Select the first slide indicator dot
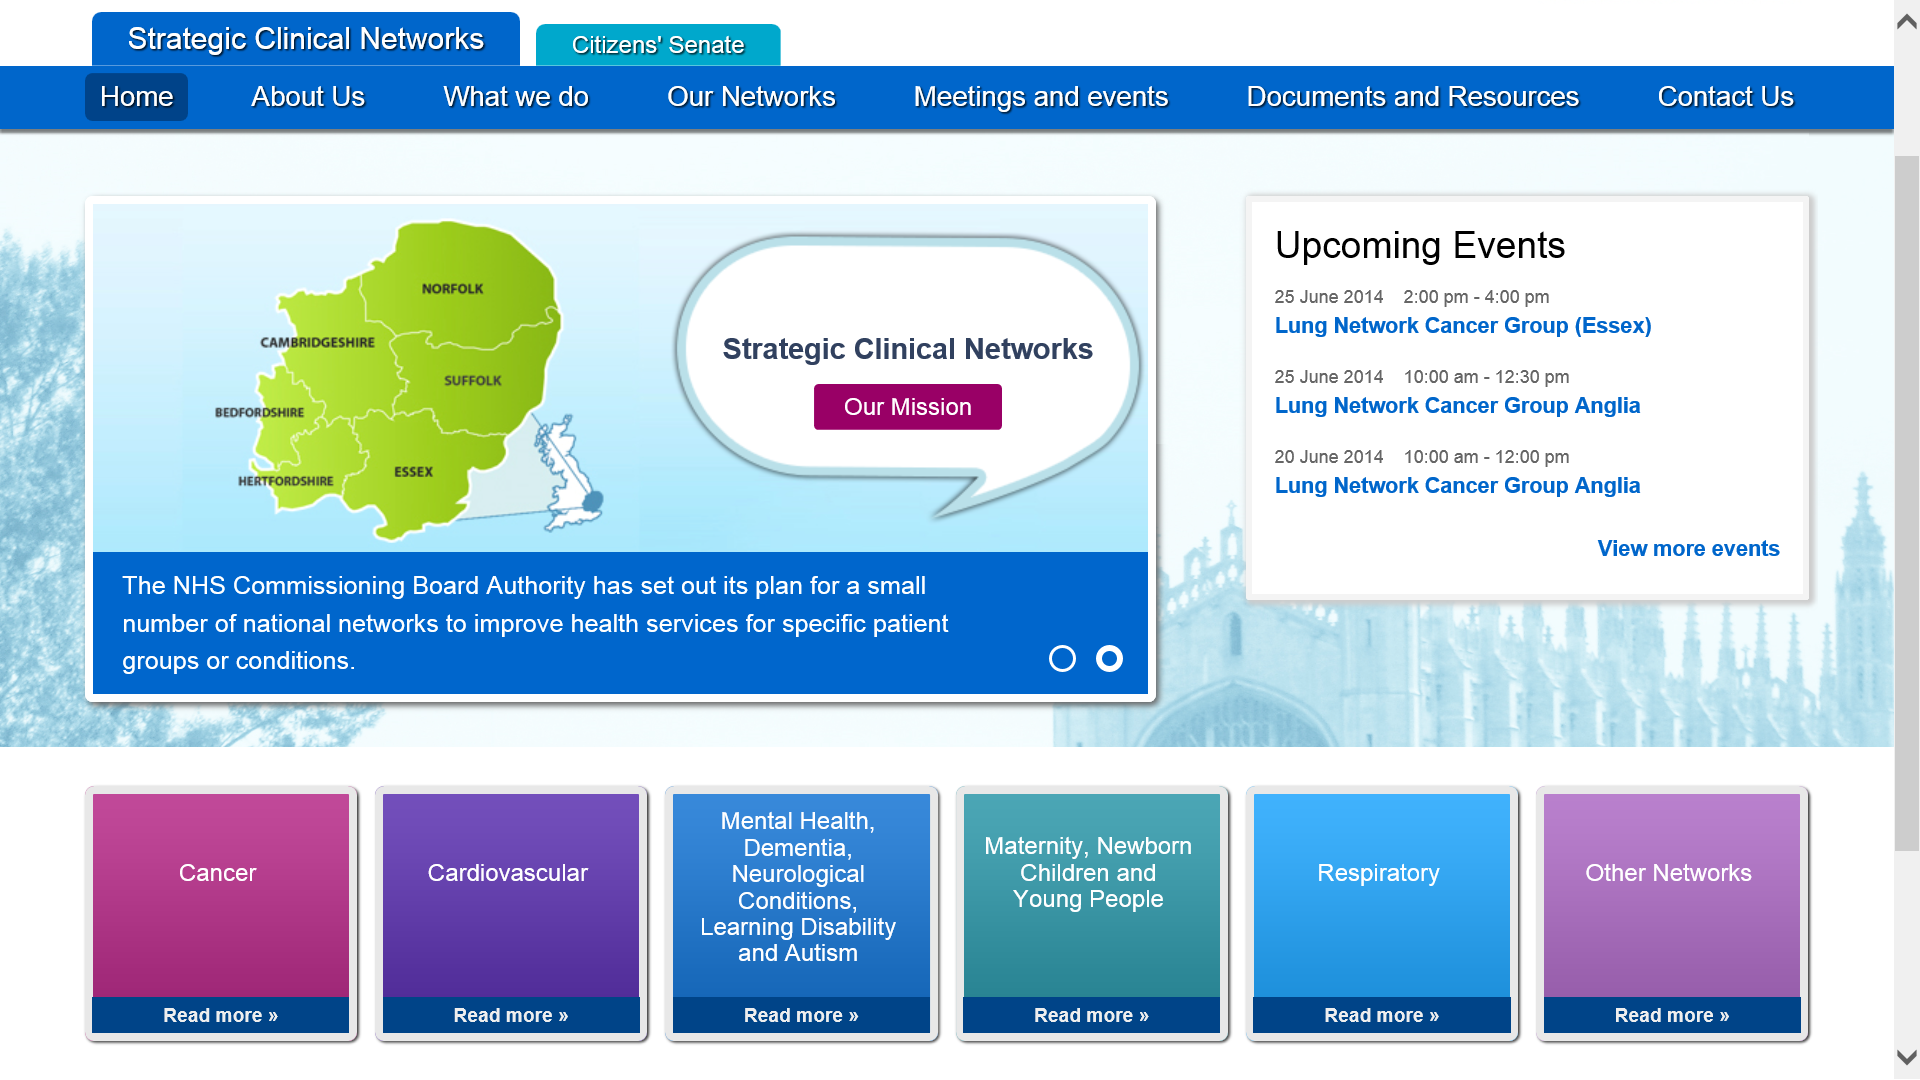This screenshot has height=1080, width=1920. pos(1062,659)
